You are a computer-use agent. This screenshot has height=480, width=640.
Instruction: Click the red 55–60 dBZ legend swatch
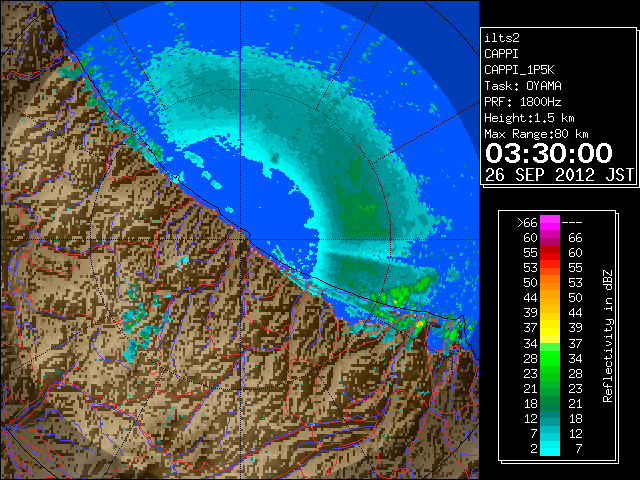[550, 253]
